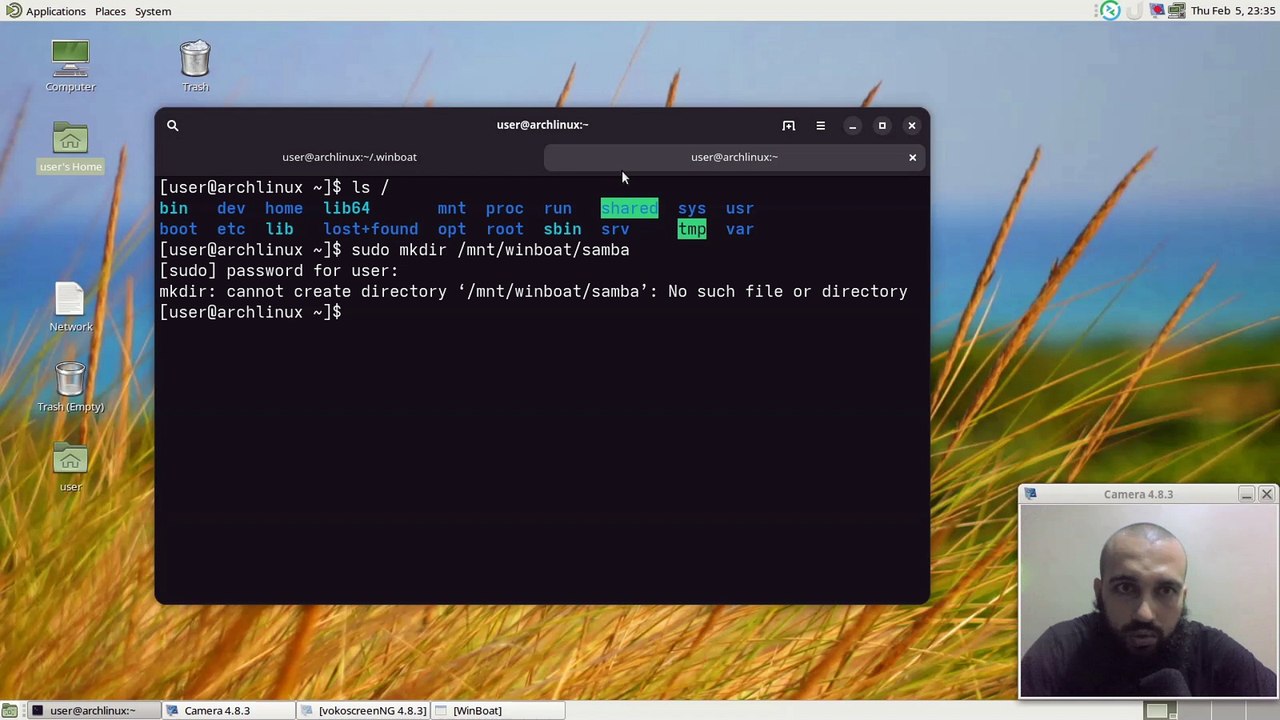Click the first workspace in the switcher
This screenshot has width=1280, height=720.
(x=1158, y=711)
